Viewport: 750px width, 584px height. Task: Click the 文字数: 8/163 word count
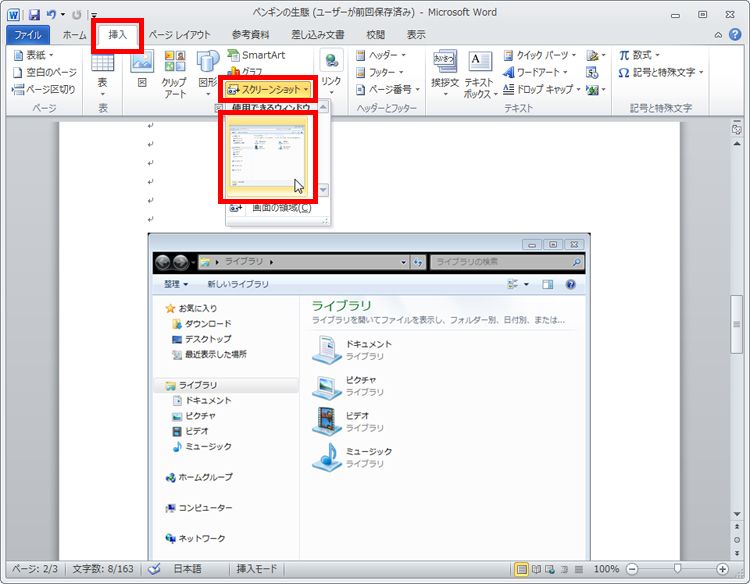(x=103, y=569)
